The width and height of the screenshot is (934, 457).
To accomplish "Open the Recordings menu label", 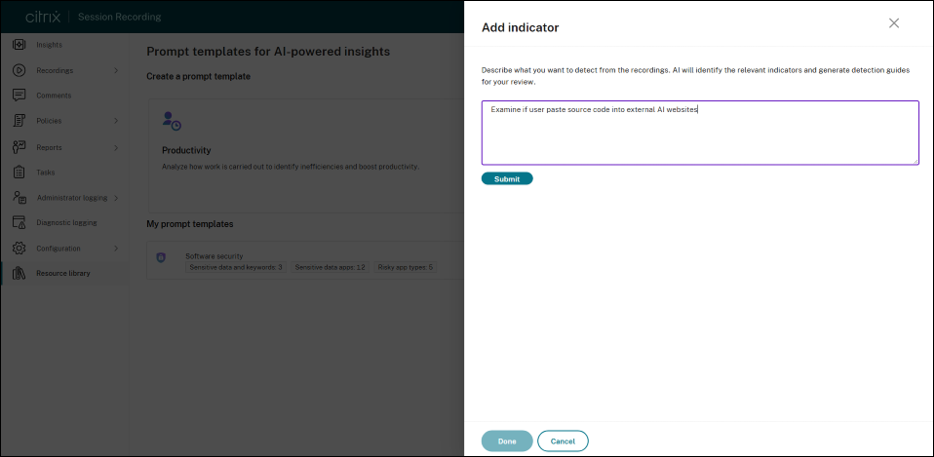I will (55, 70).
